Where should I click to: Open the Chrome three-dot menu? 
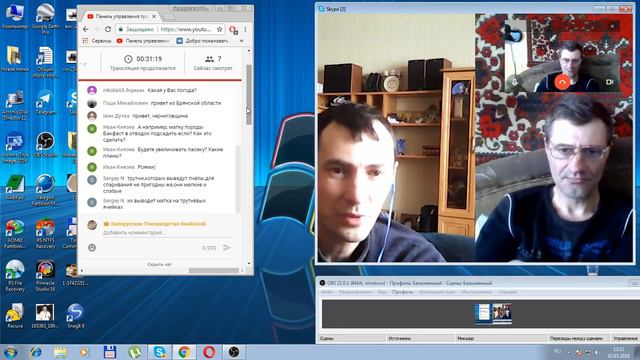click(245, 29)
